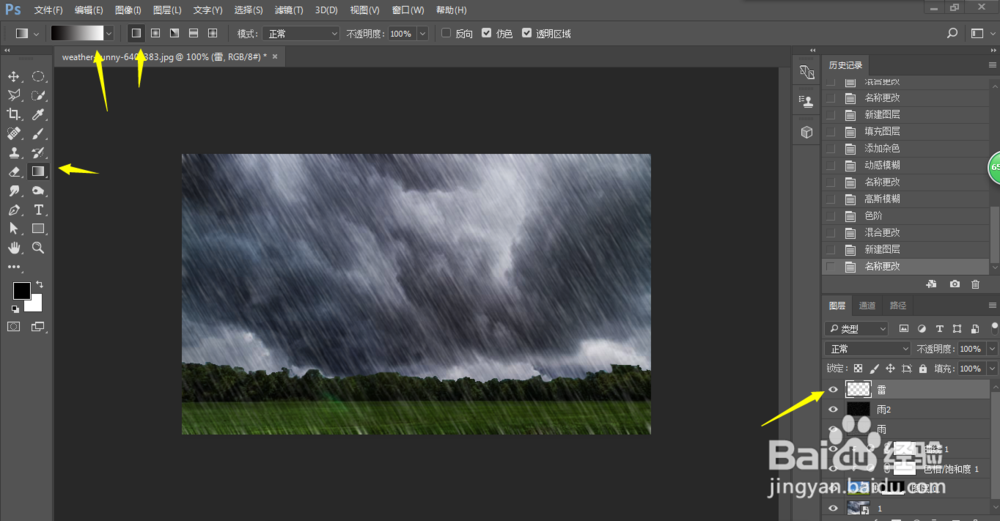The width and height of the screenshot is (1000, 521).
Task: Select the Horizontal Type tool
Action: pos(38,210)
